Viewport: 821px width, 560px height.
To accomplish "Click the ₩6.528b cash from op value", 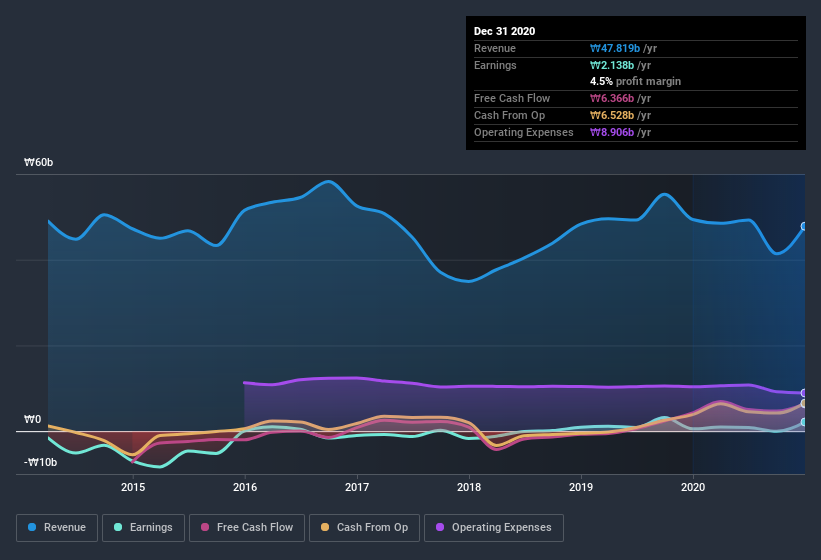I will (612, 116).
